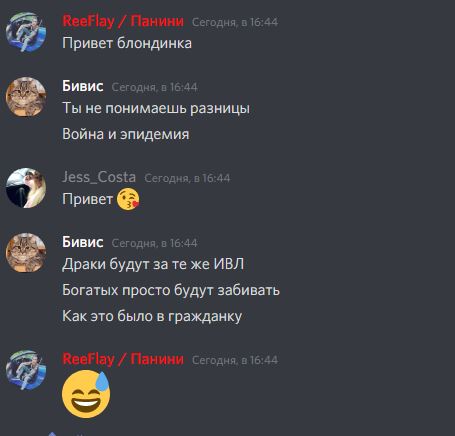Screen dimensions: 455x436
Task: Select the message 'Драки будут за те же ИВЛ'
Action: 153,264
